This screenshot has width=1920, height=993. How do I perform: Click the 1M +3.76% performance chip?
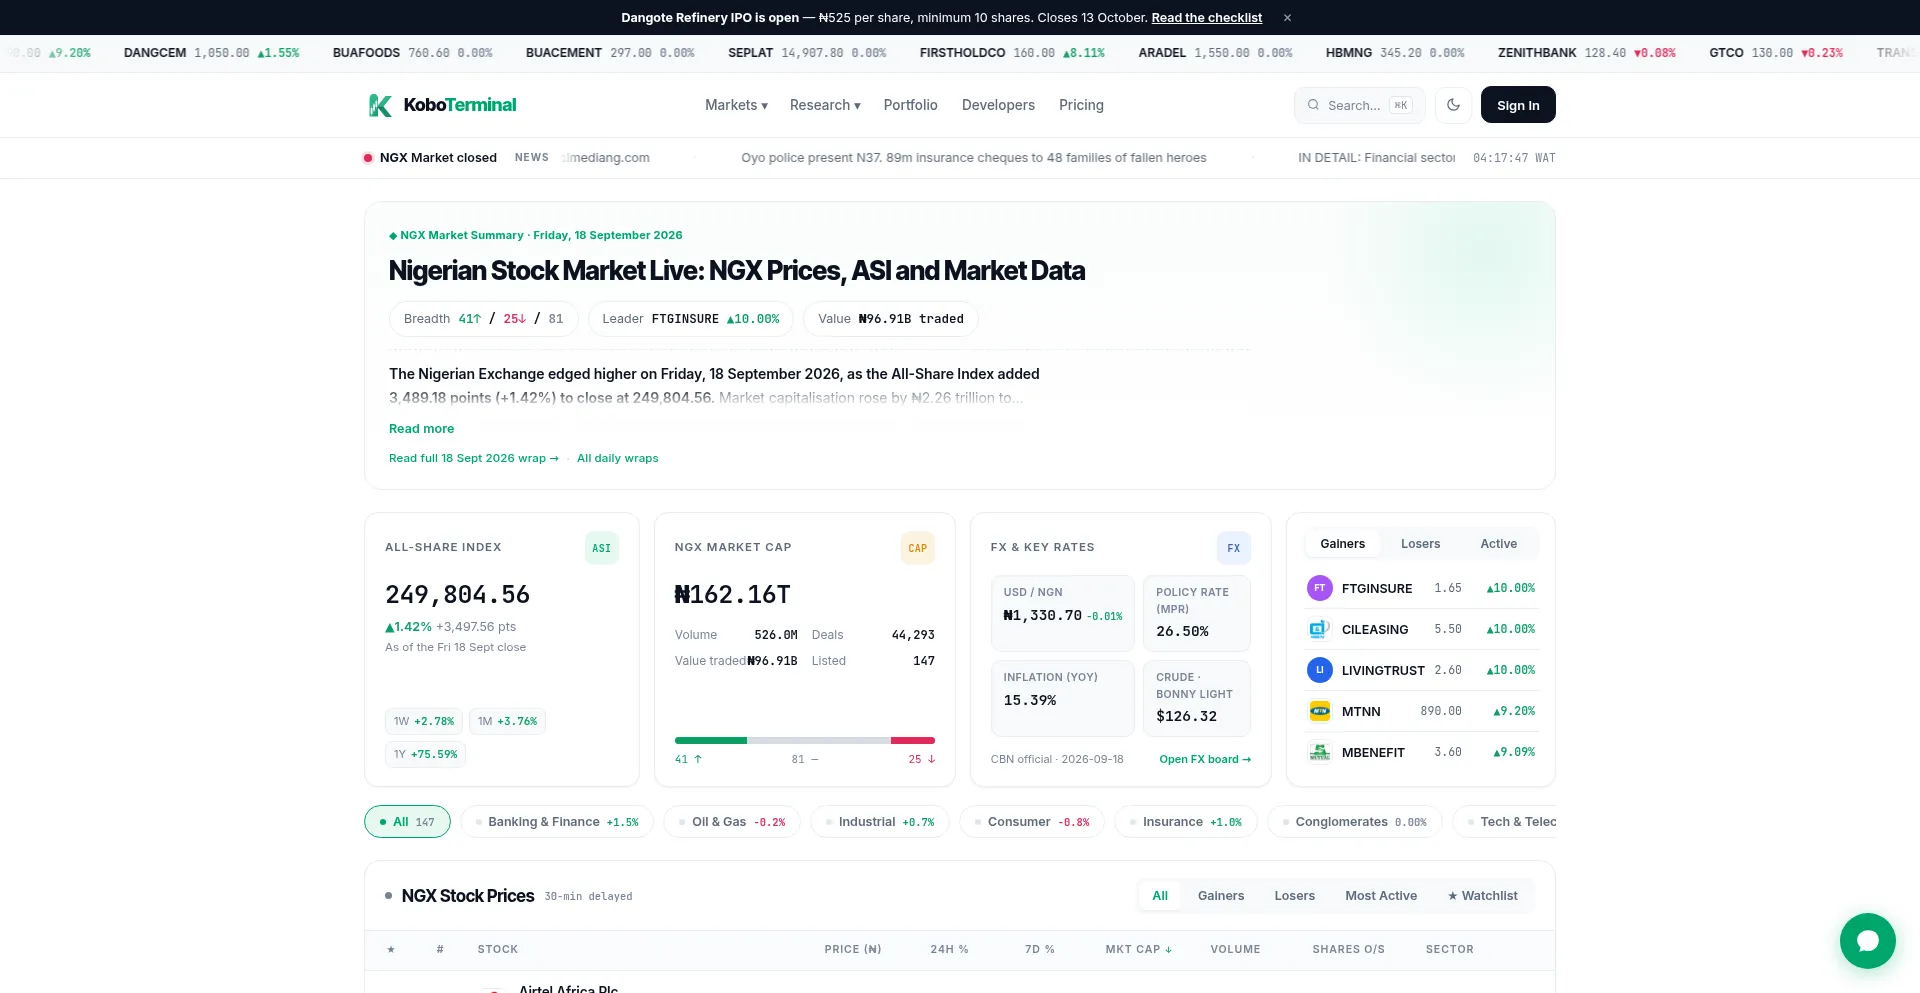[507, 721]
